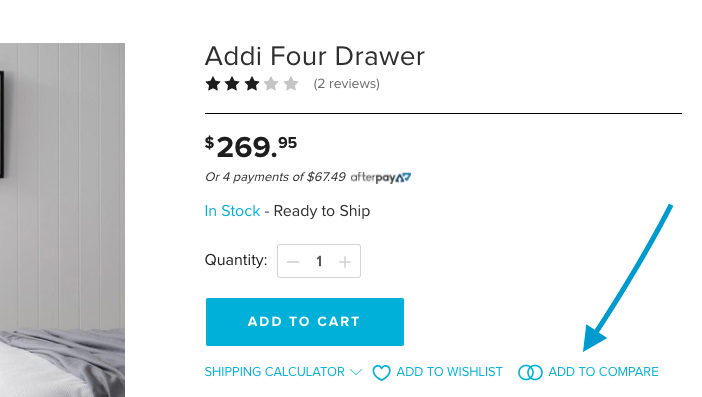Image resolution: width=702 pixels, height=397 pixels.
Task: Click the 4 payments Afterpay text
Action: pos(275,177)
